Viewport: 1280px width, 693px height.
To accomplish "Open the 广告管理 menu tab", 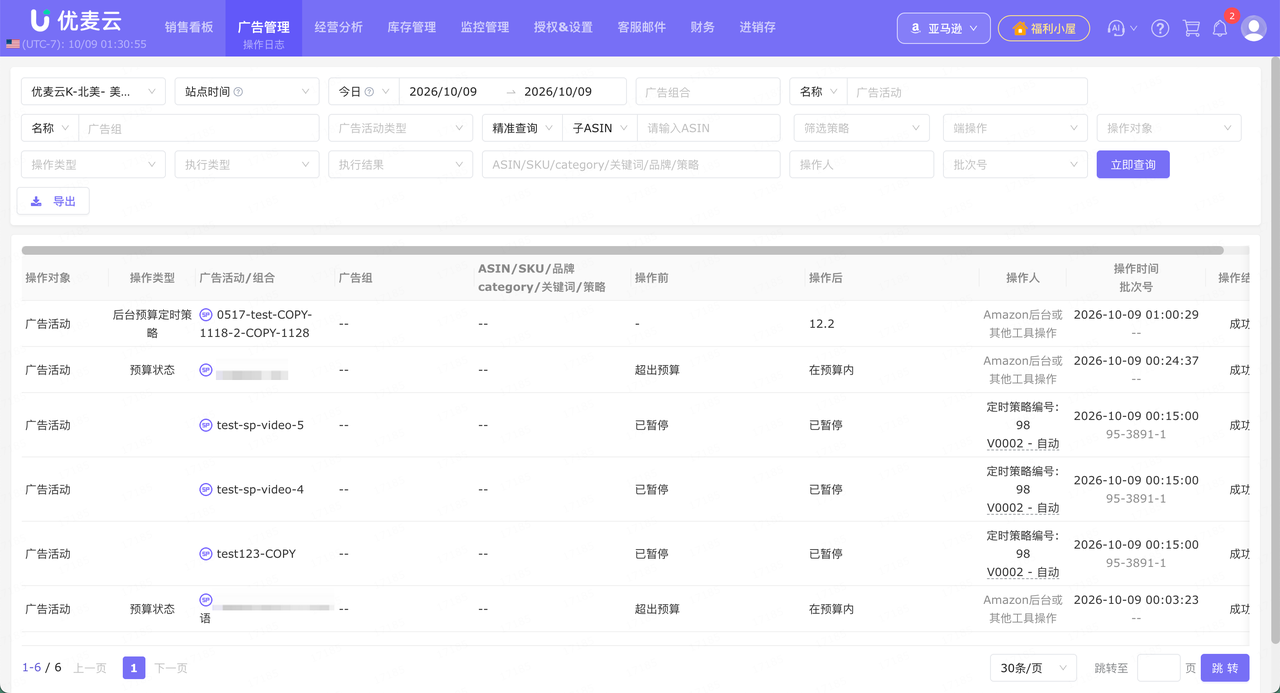I will click(x=263, y=28).
